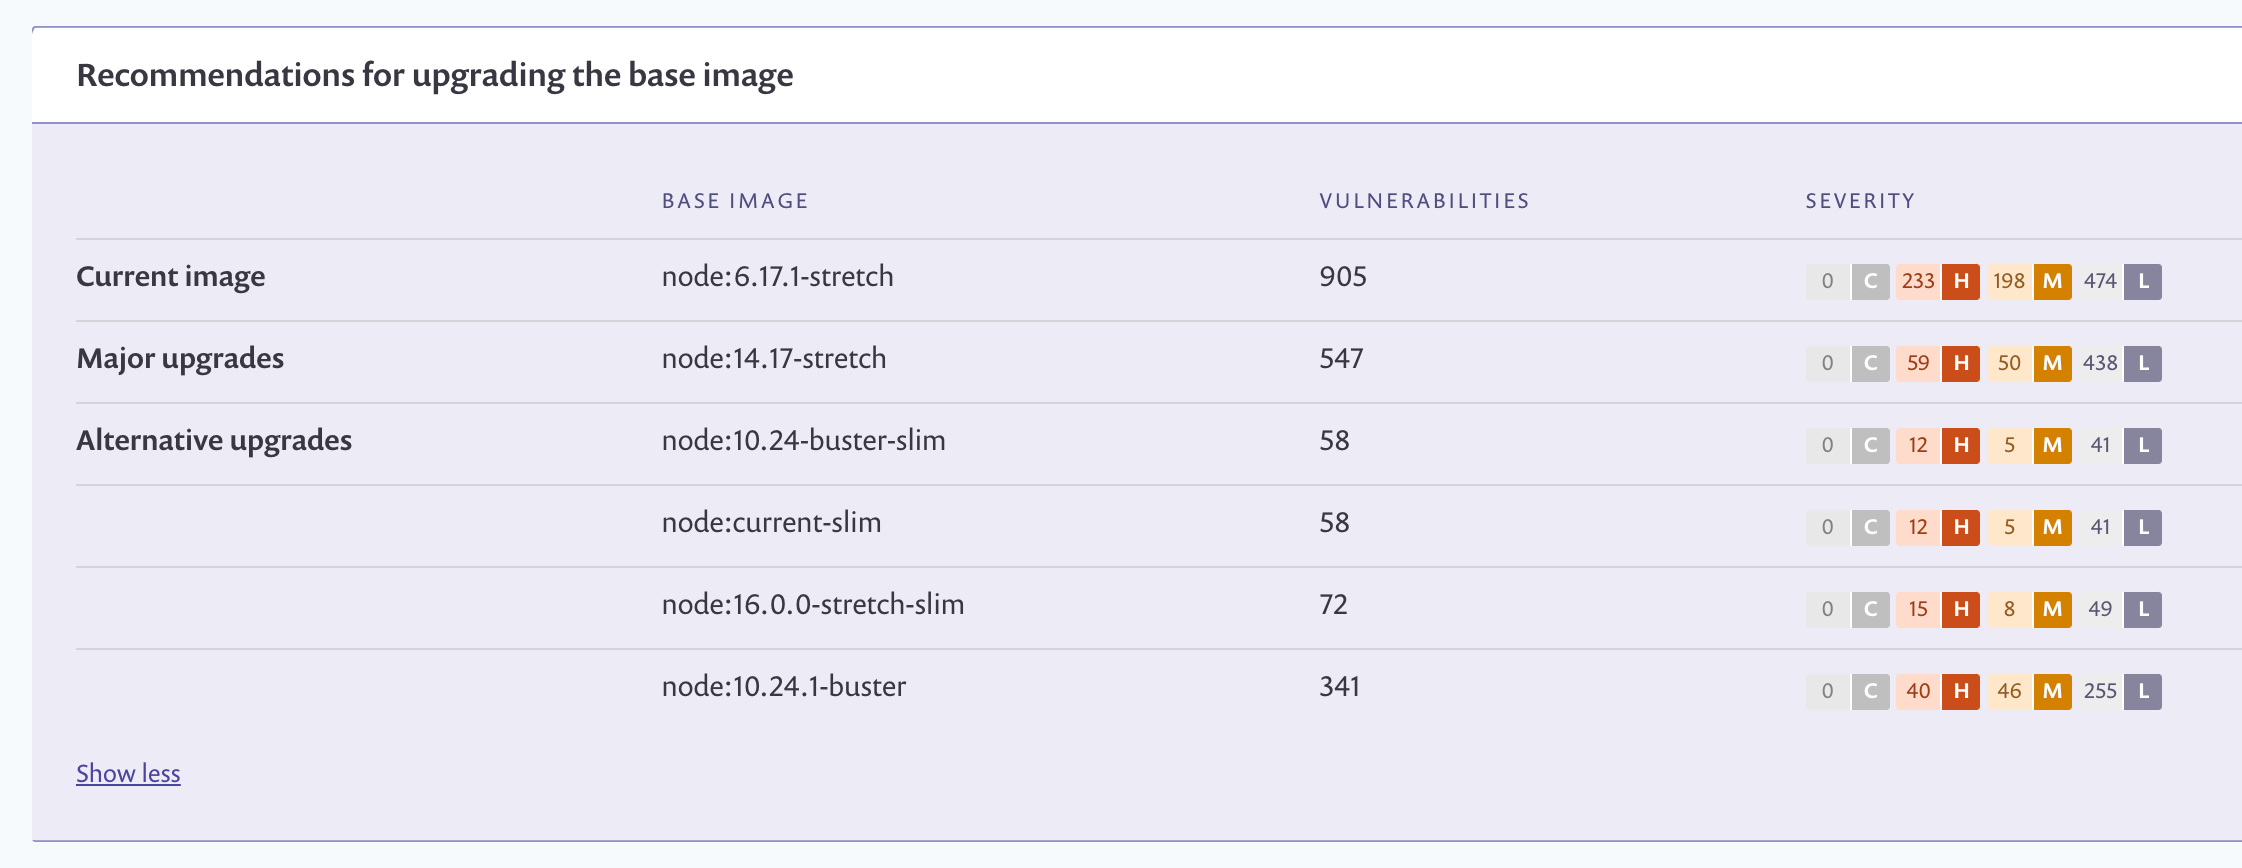This screenshot has width=2242, height=868.
Task: Select the node:14.17-stretch base image
Action: click(774, 358)
